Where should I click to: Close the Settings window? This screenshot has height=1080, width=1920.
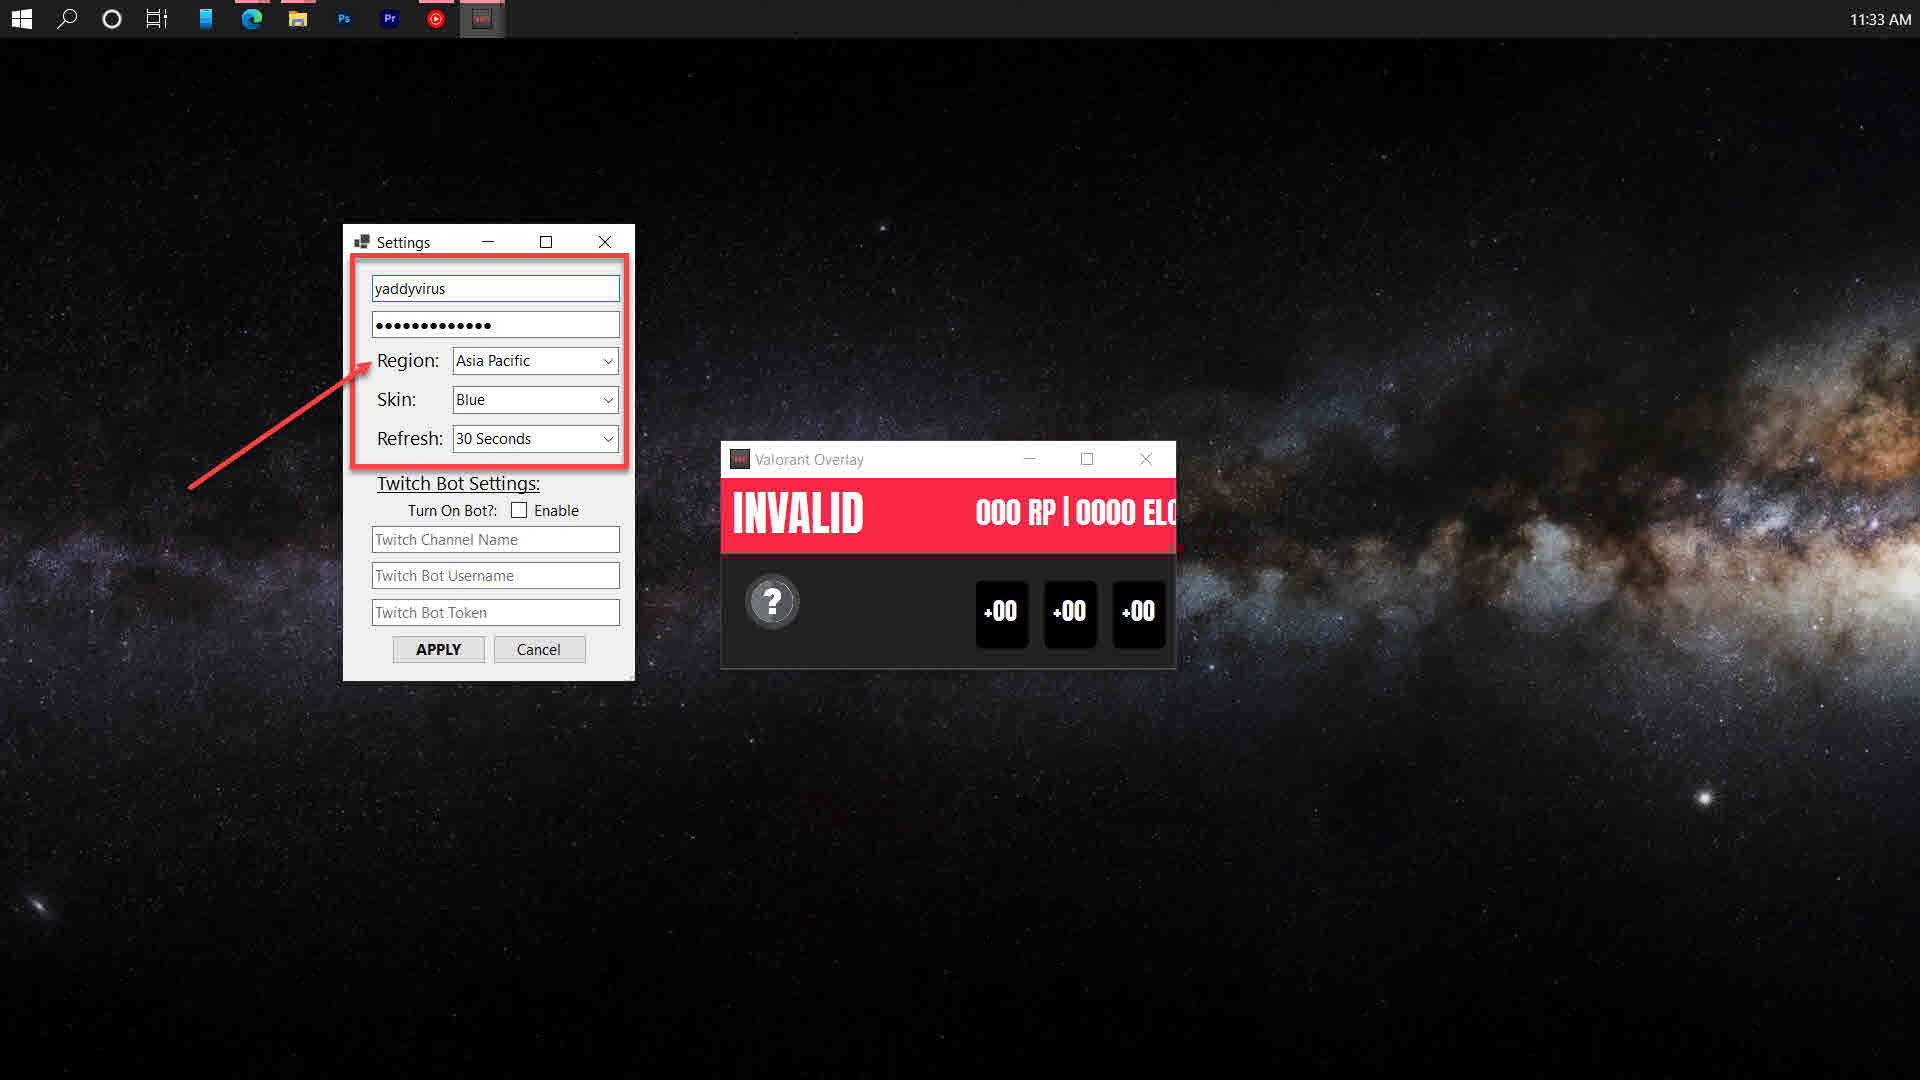tap(605, 242)
